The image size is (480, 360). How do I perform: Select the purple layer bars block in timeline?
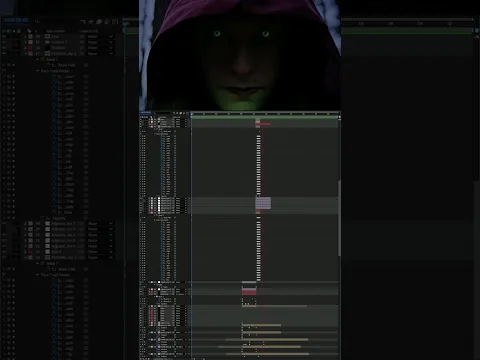tap(263, 203)
